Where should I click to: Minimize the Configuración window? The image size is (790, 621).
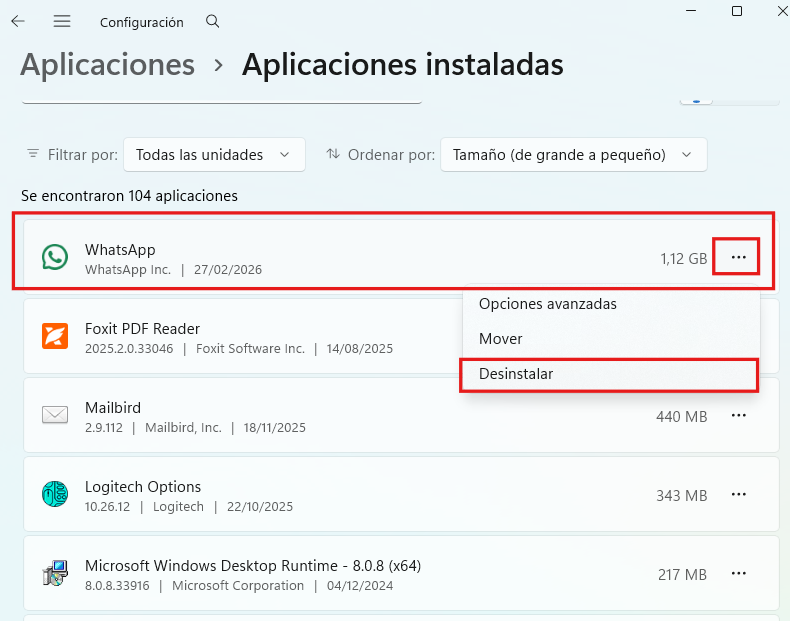tap(691, 11)
